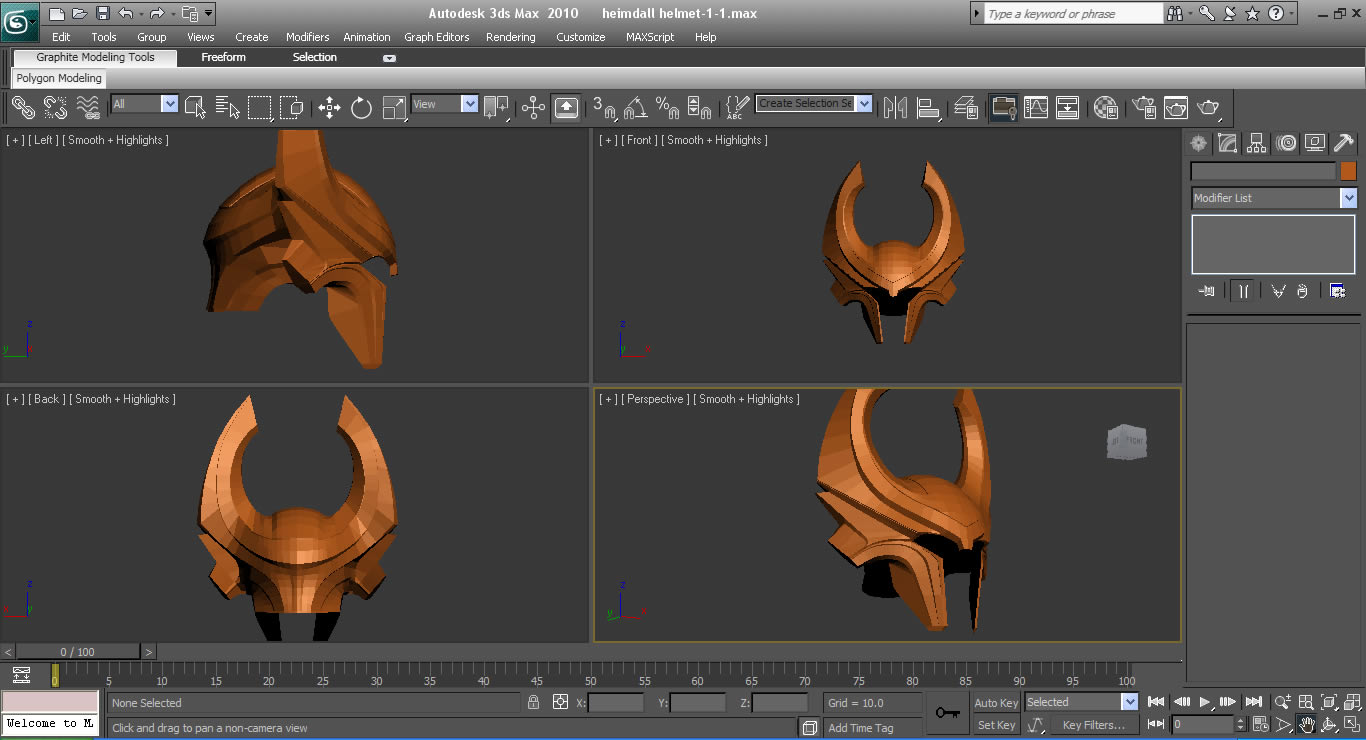Open the Rendering menu
This screenshot has width=1366, height=740.
pyautogui.click(x=510, y=37)
